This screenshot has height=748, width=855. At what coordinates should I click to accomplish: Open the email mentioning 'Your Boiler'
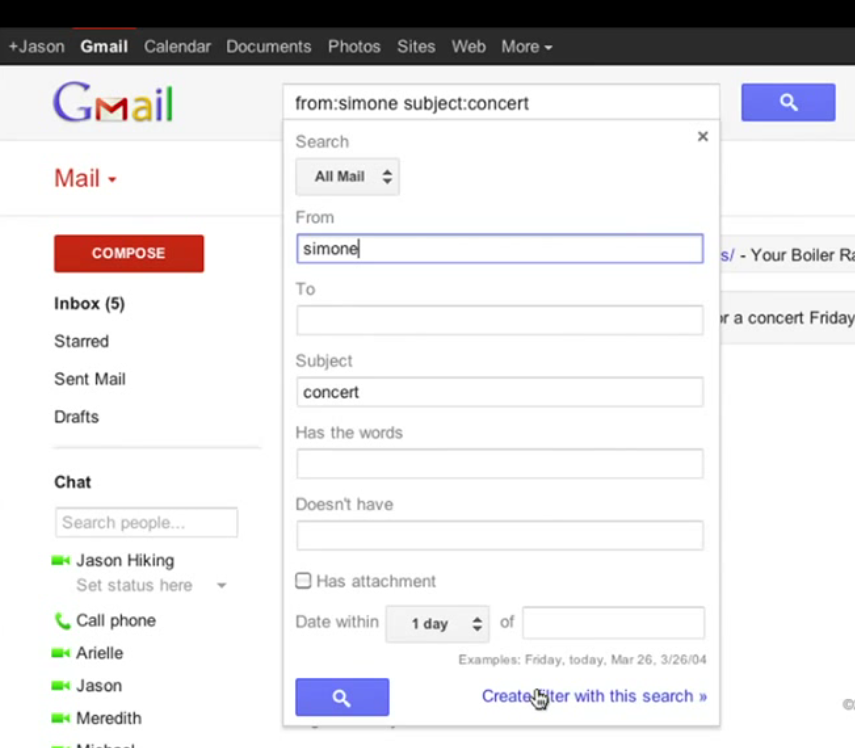tap(787, 255)
